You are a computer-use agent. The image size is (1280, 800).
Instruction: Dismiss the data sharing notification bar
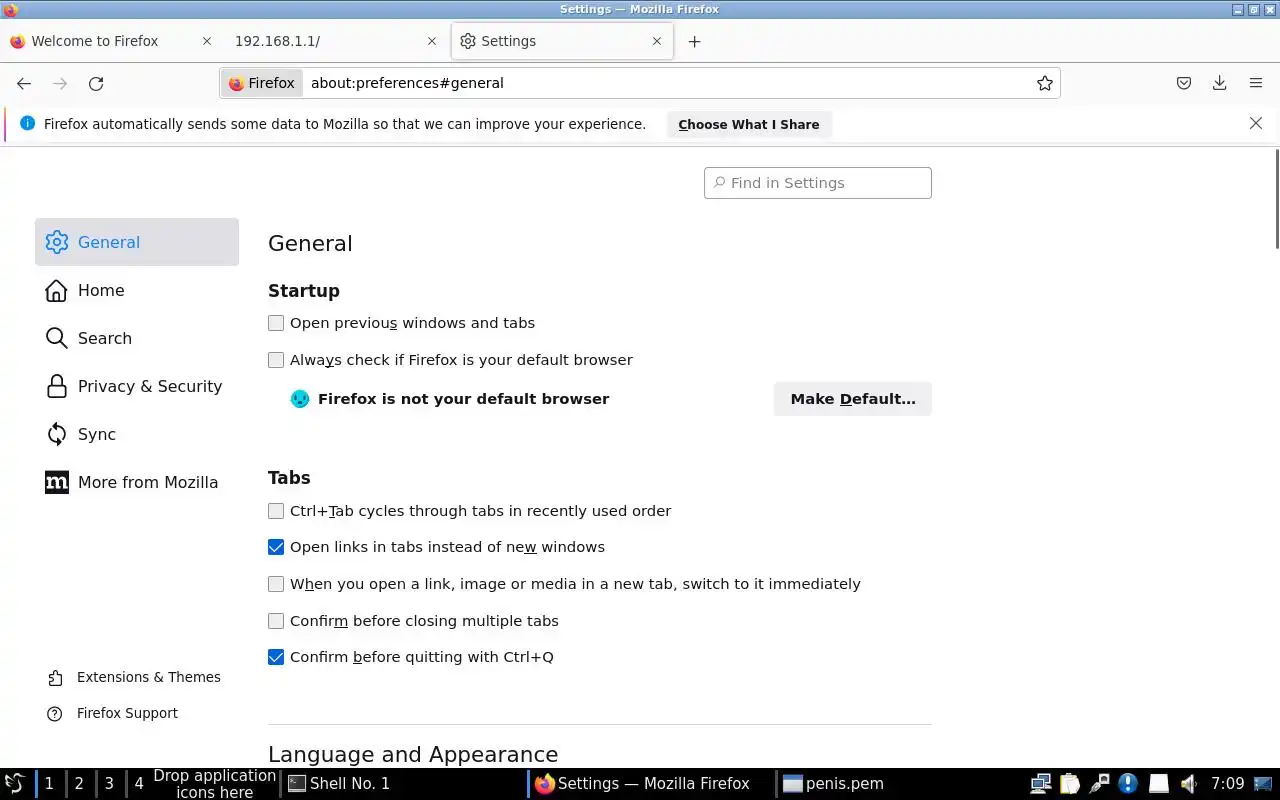coord(1256,123)
